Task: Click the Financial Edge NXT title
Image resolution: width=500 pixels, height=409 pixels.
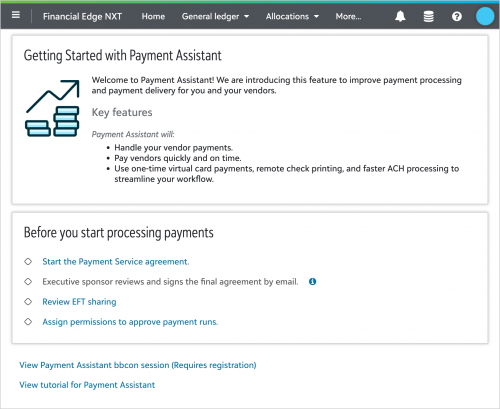Action: (x=82, y=16)
